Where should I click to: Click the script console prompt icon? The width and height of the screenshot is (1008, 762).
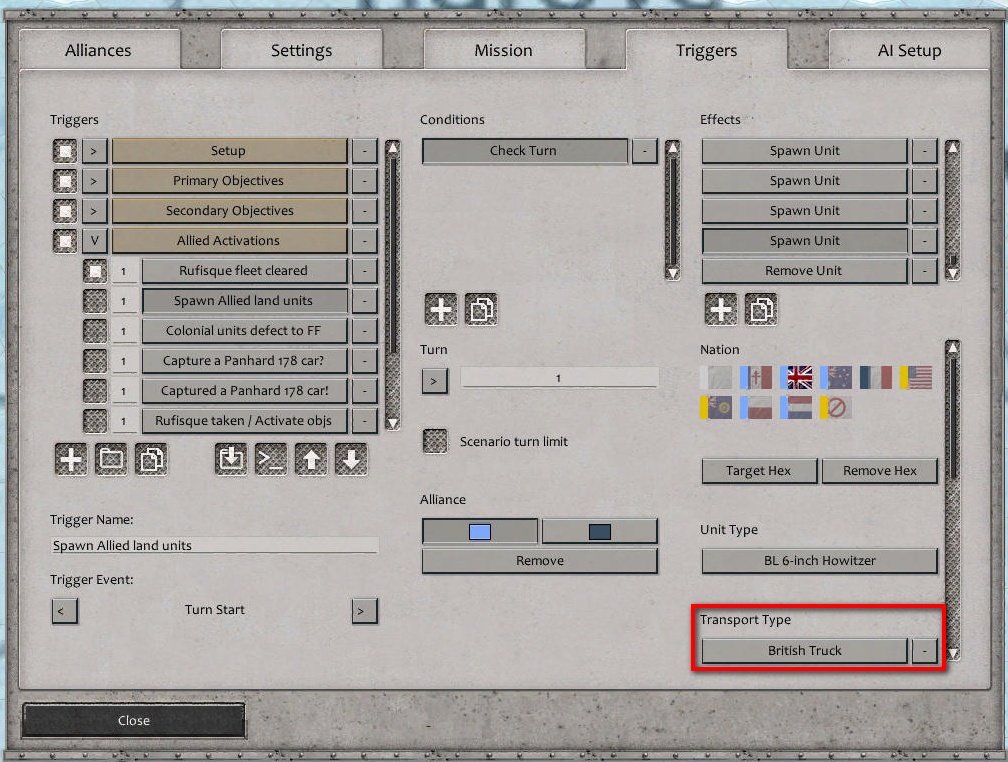click(x=271, y=459)
